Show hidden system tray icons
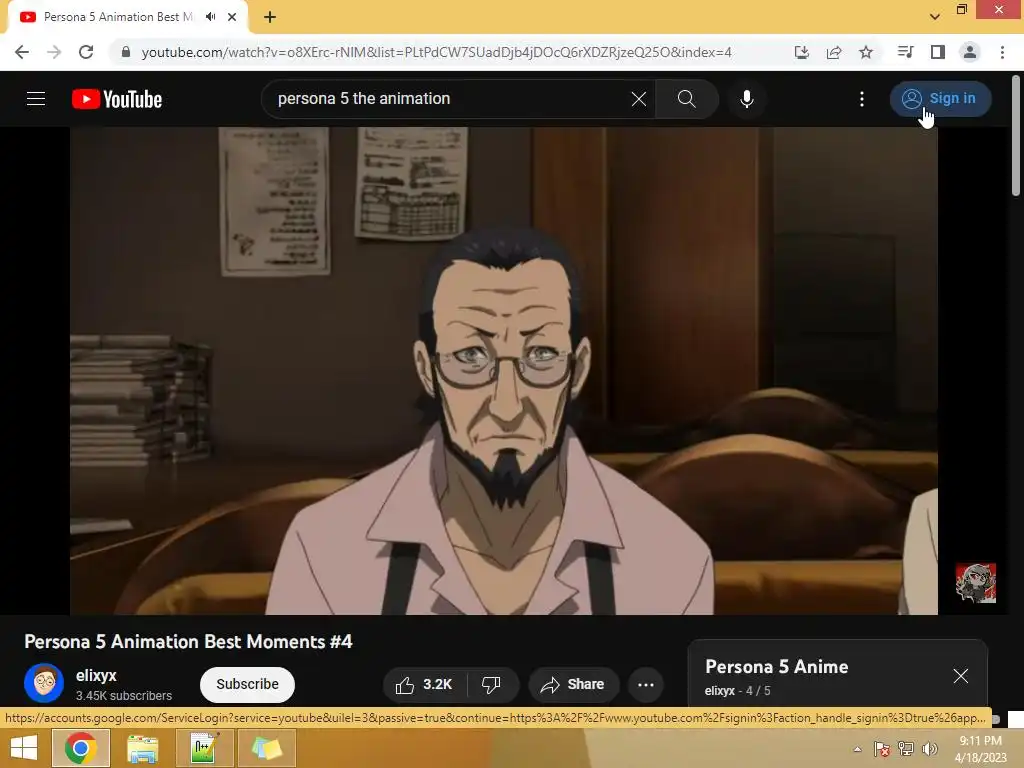Image resolution: width=1024 pixels, height=768 pixels. click(857, 749)
